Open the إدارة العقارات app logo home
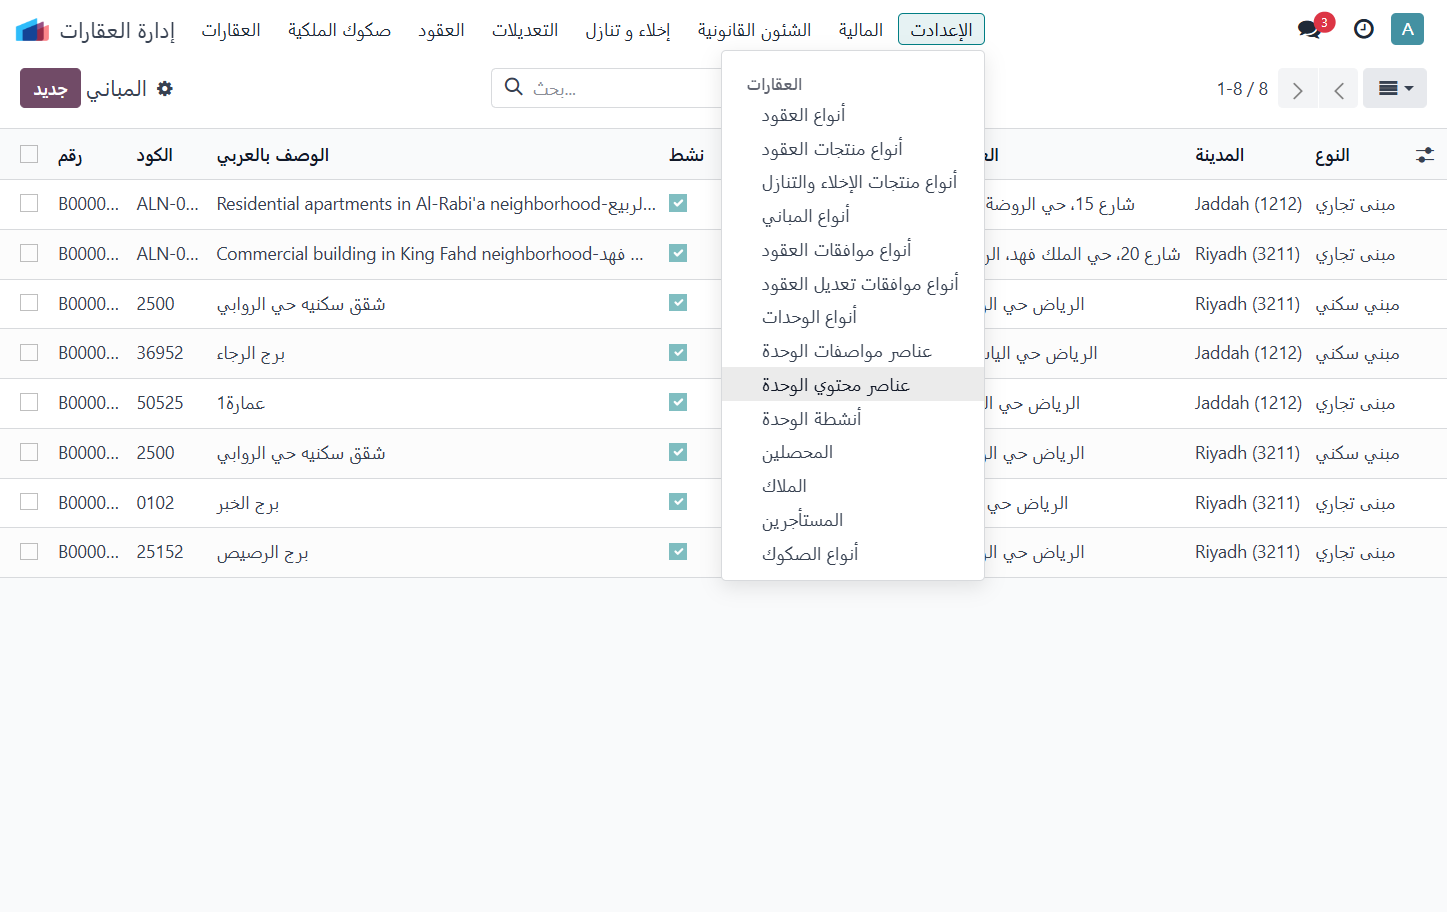The height and width of the screenshot is (912, 1447). coord(32,30)
